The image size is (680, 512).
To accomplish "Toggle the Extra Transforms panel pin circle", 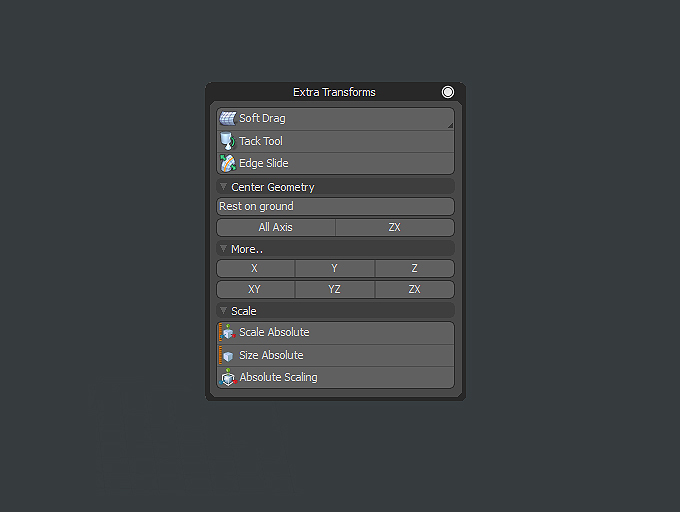I will [x=448, y=92].
